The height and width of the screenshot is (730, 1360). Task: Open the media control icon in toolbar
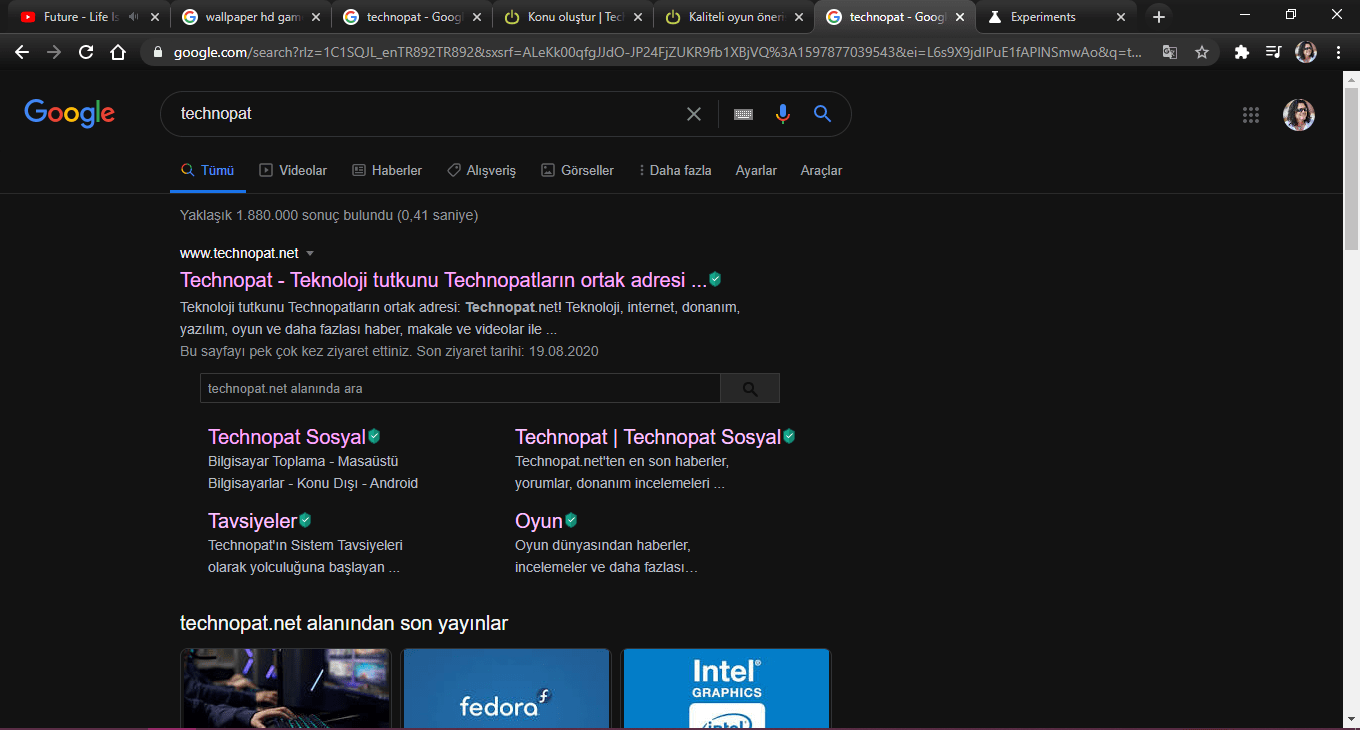tap(1273, 53)
